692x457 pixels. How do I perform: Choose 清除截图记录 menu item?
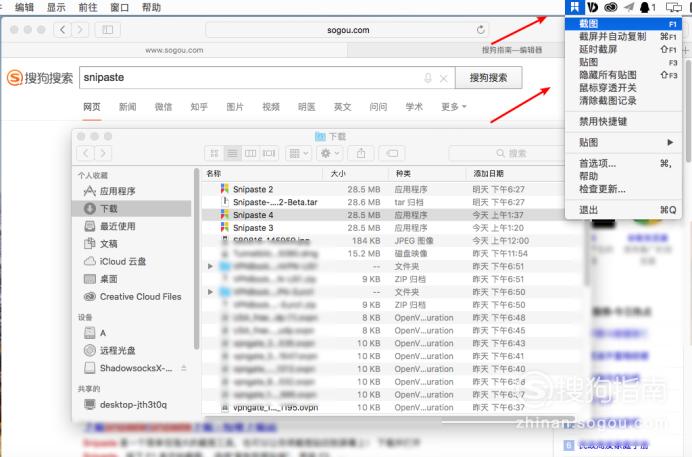tap(623, 101)
